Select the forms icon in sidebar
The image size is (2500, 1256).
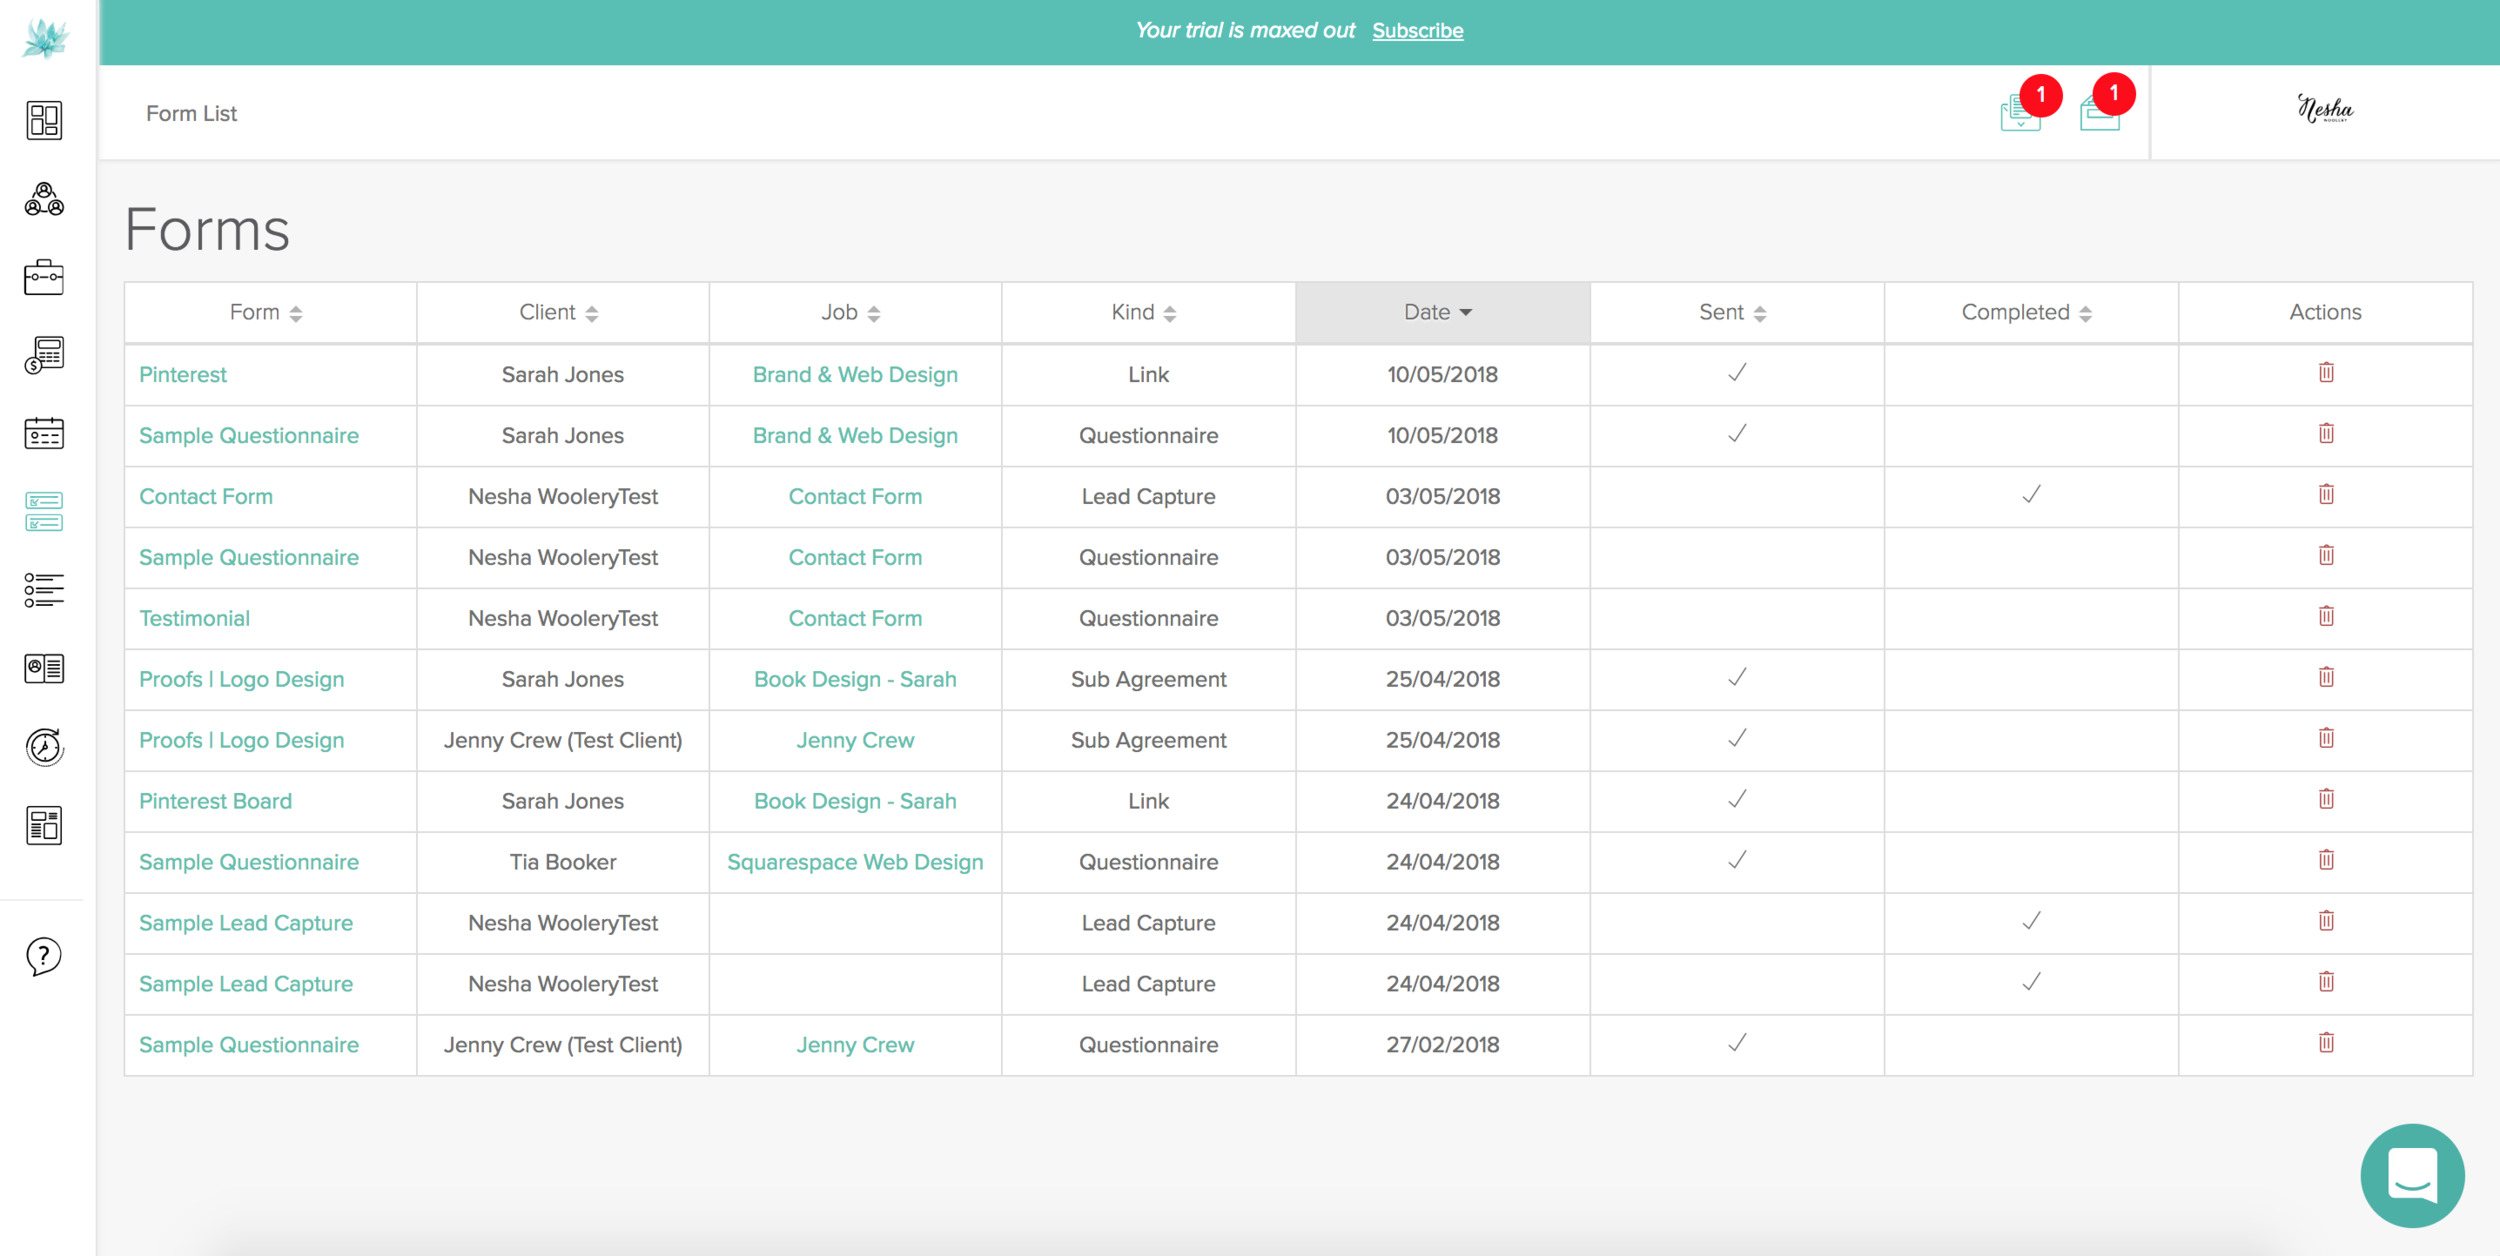click(x=44, y=511)
